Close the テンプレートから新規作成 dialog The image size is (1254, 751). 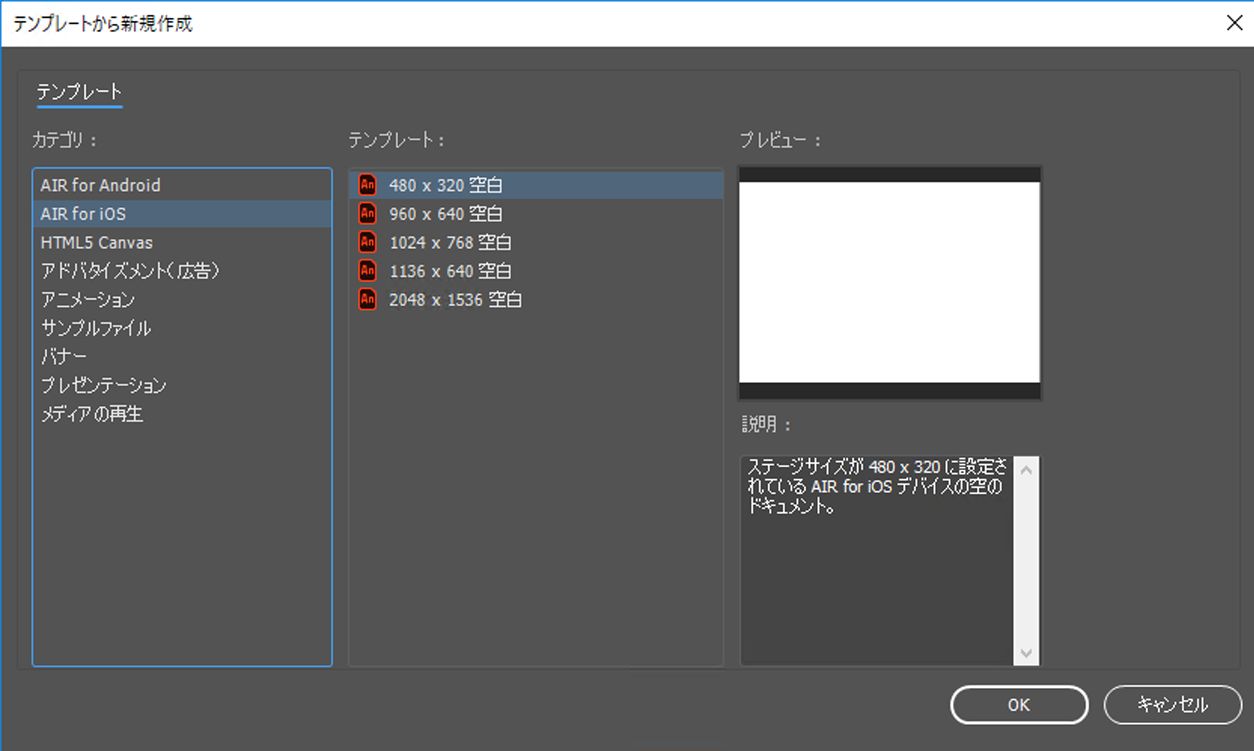point(1235,23)
